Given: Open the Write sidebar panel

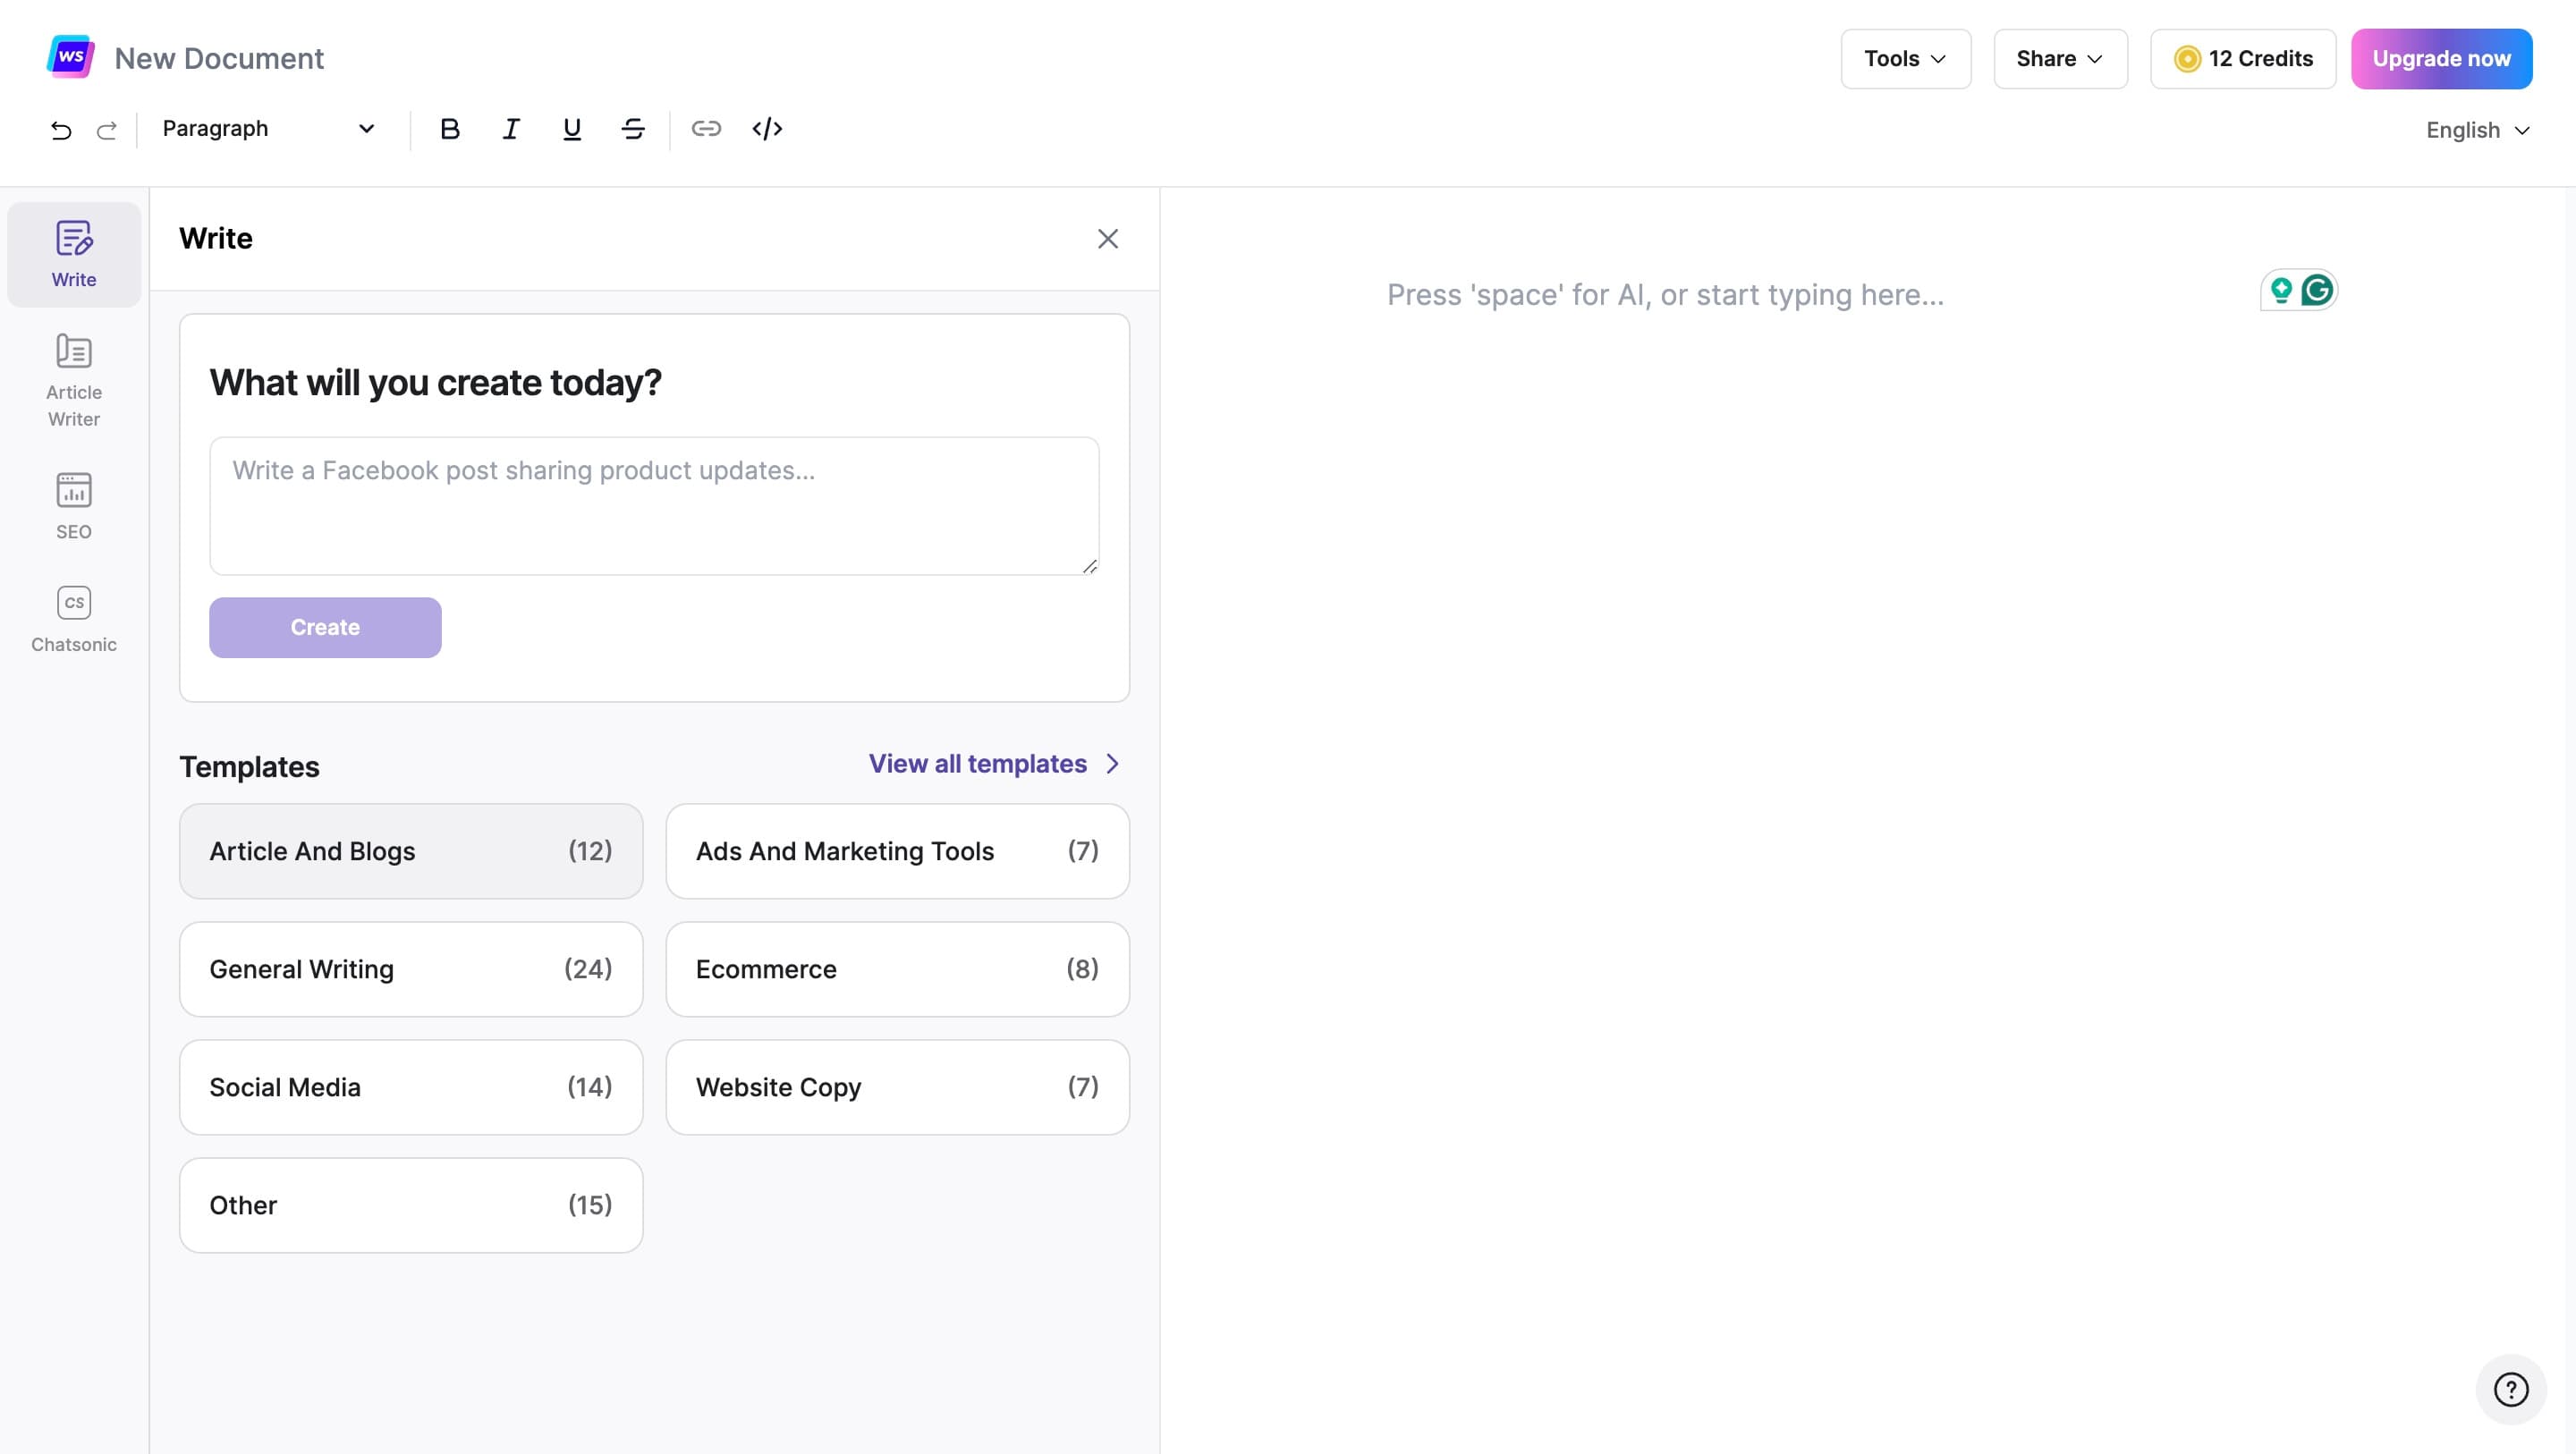Looking at the screenshot, I should pos(74,254).
